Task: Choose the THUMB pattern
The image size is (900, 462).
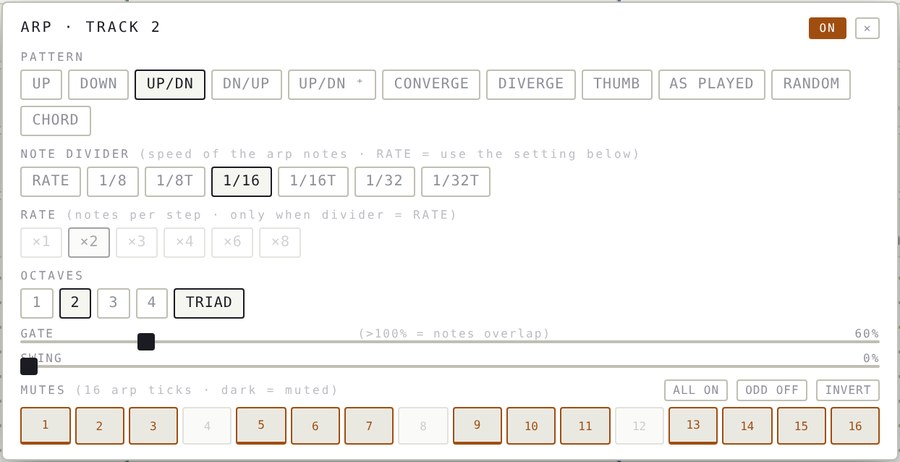Action: (x=616, y=84)
